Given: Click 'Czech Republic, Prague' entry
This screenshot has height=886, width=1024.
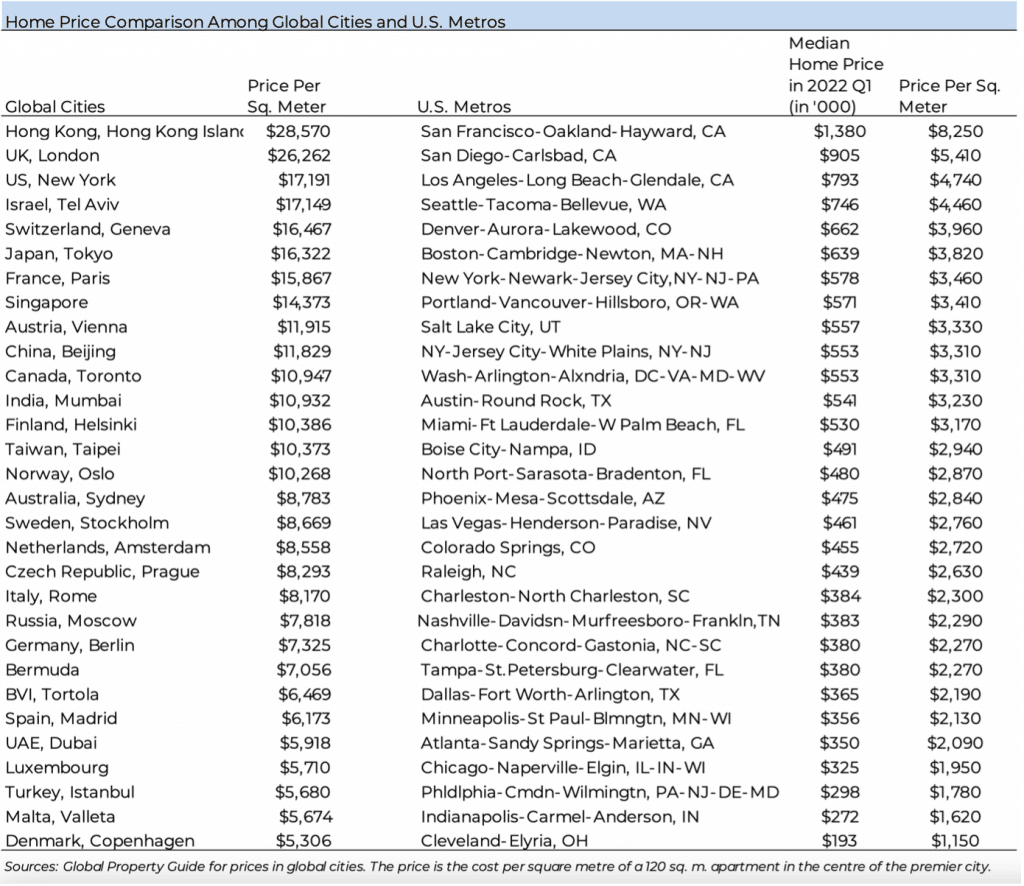Looking at the screenshot, I should (102, 572).
